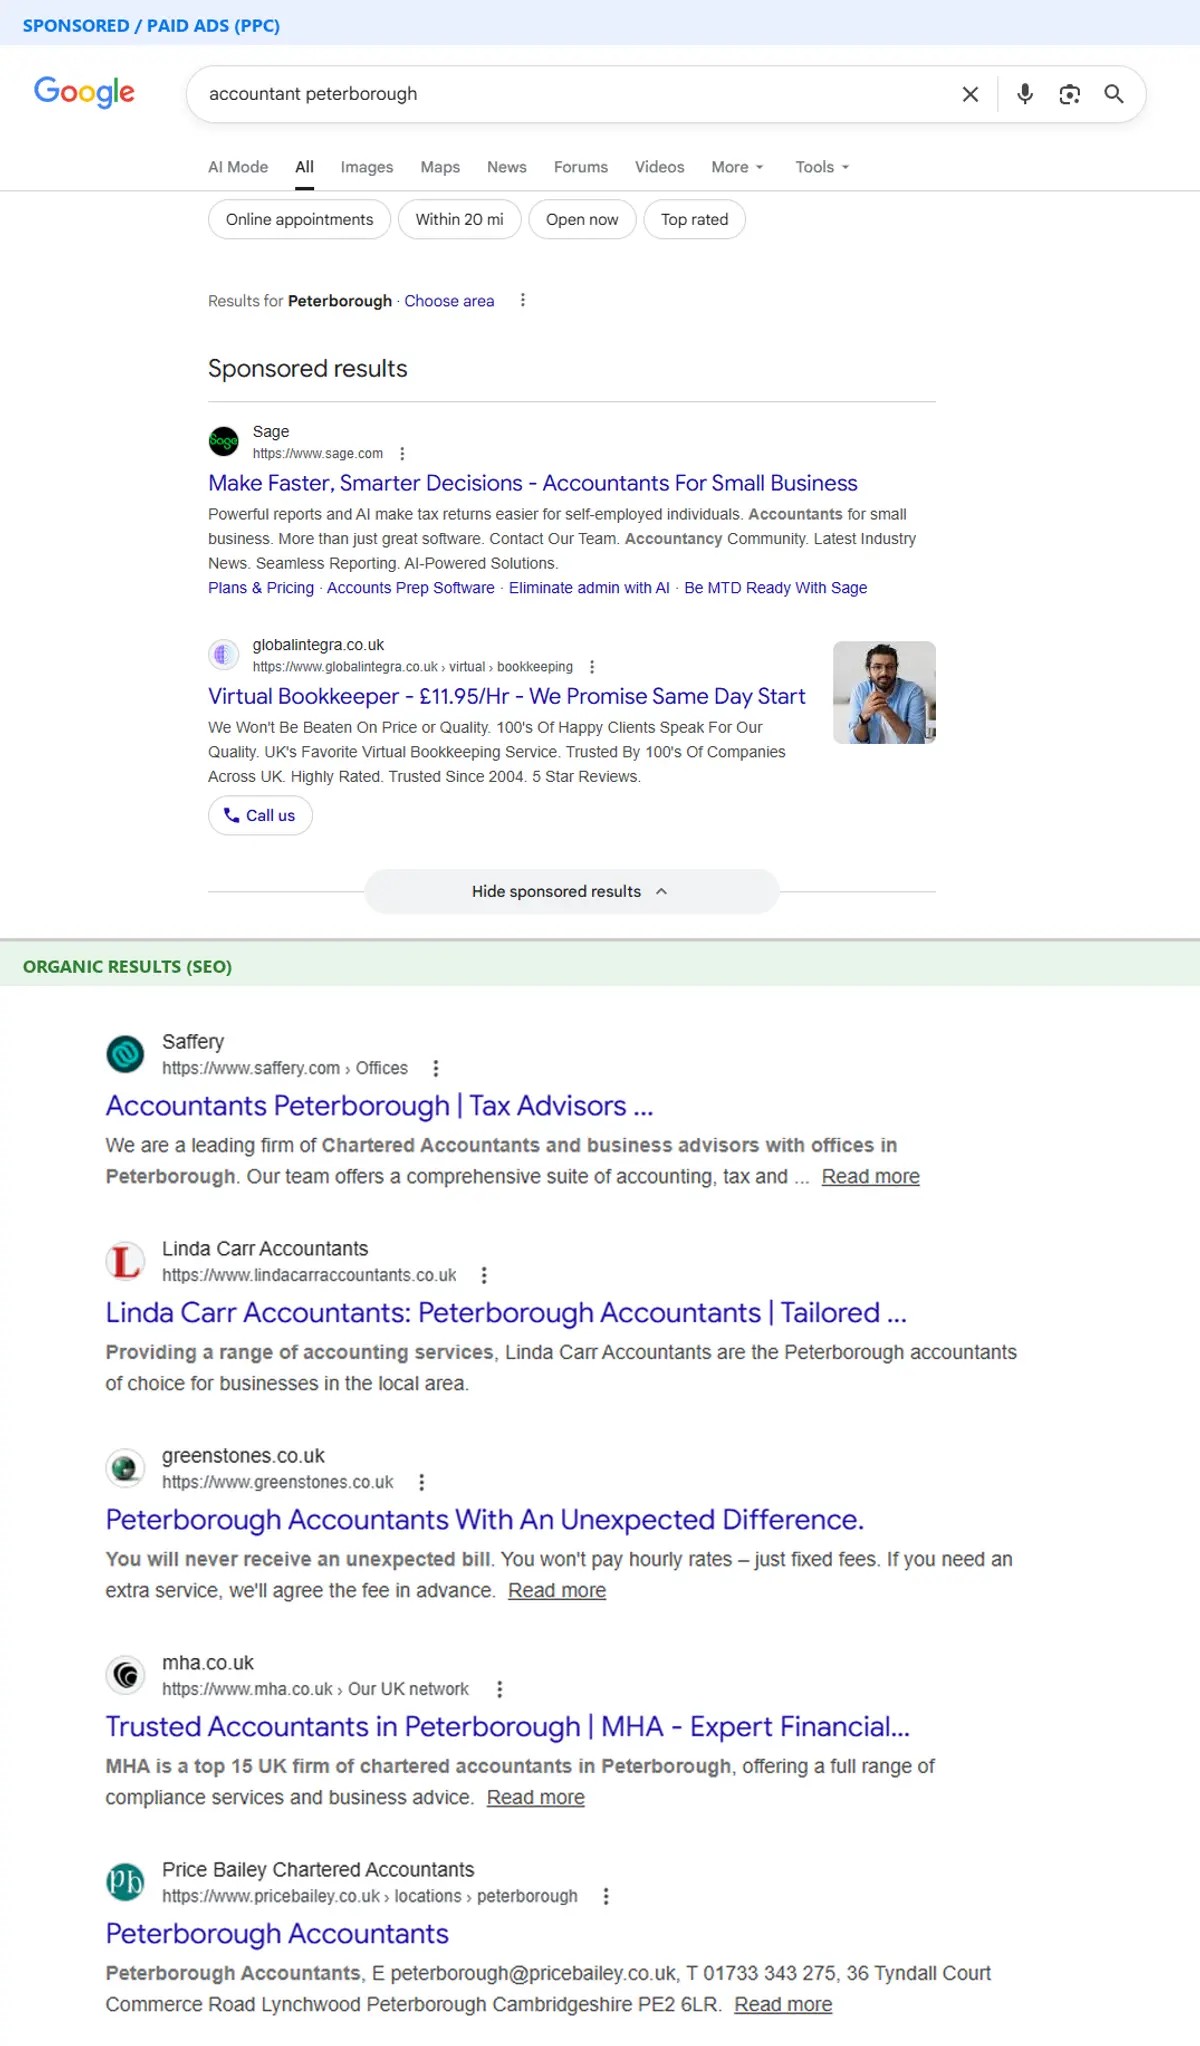Click the Linda Carr Accountants favicon

[x=125, y=1260]
